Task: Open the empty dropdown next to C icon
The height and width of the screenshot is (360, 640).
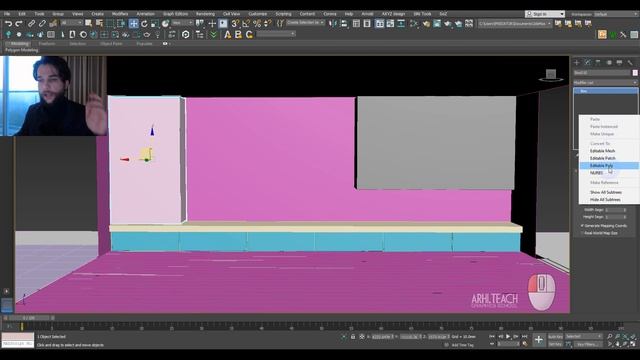Action: tap(276, 34)
